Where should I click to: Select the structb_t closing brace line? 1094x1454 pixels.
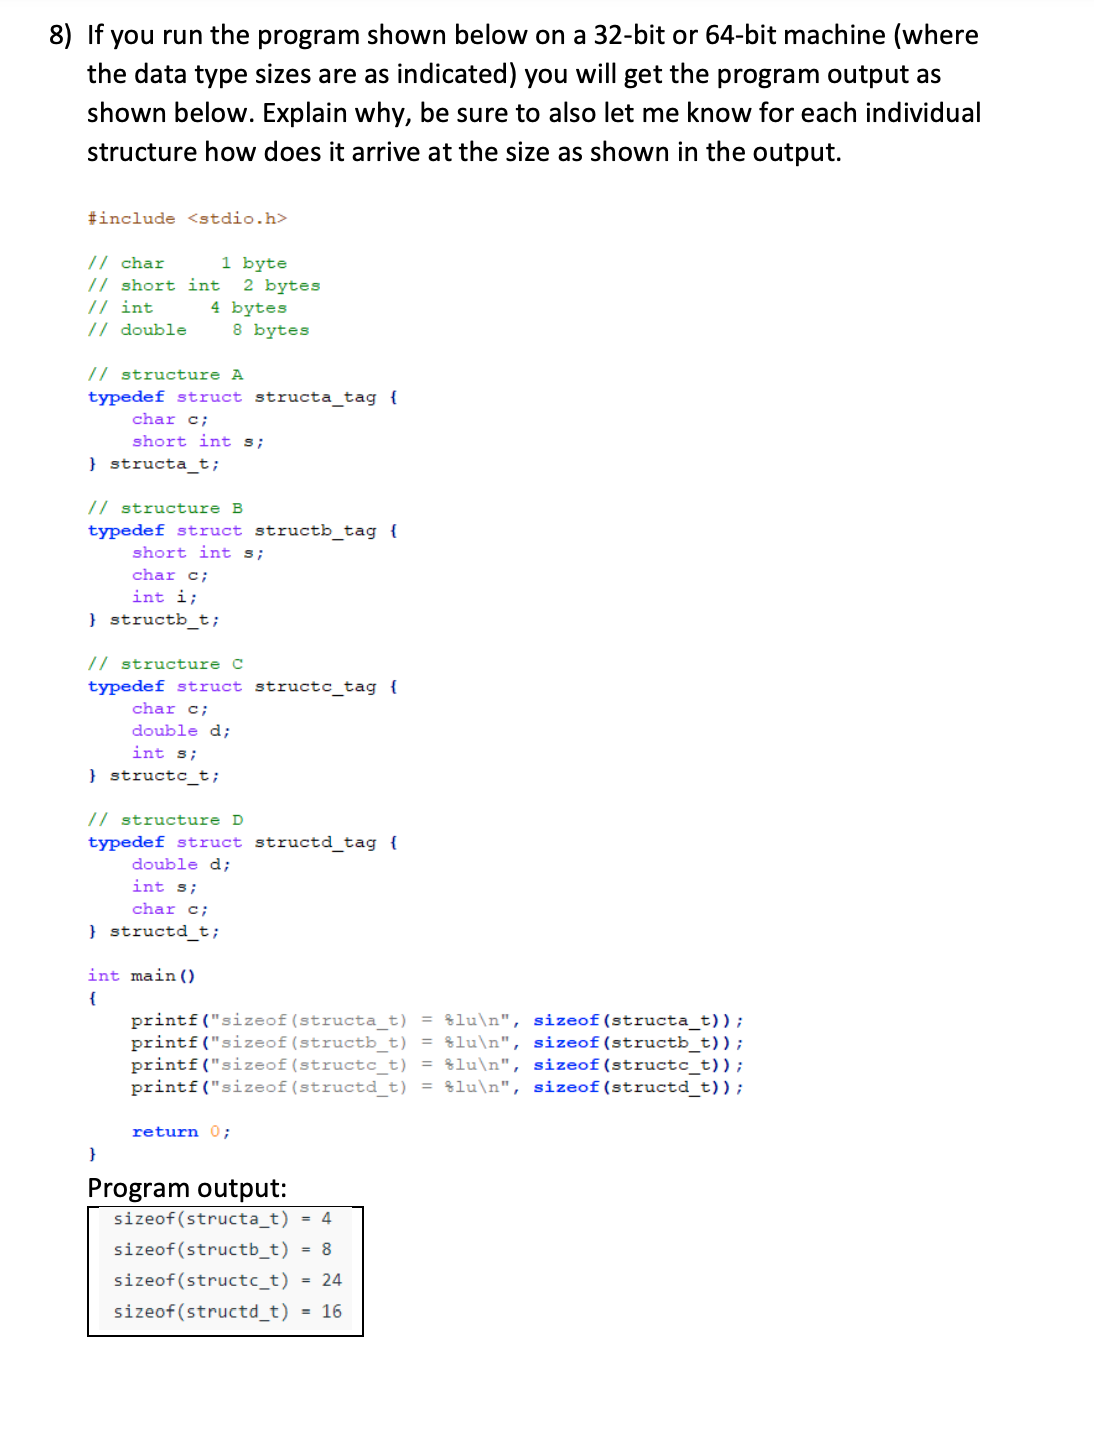[x=154, y=619]
